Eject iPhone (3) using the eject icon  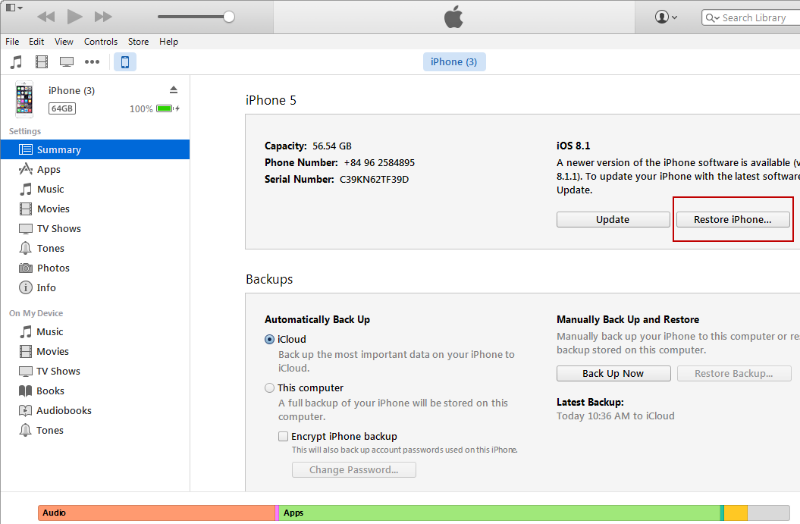pyautogui.click(x=173, y=90)
